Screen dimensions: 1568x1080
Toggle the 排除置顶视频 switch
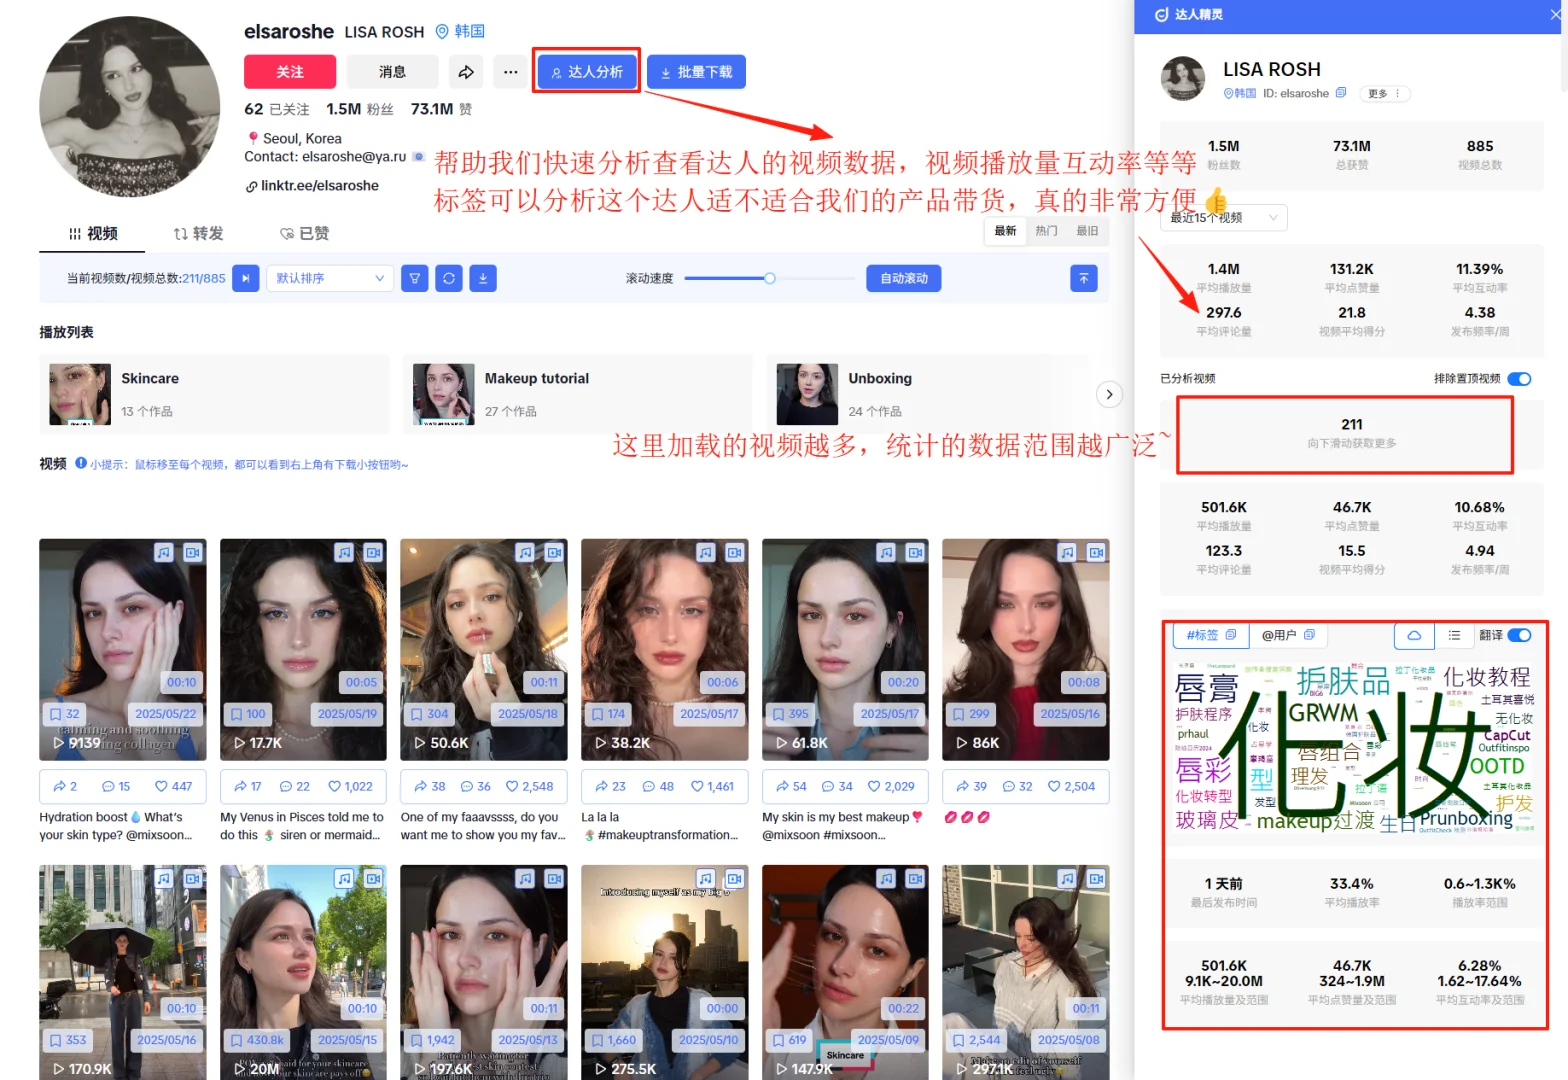tap(1519, 378)
